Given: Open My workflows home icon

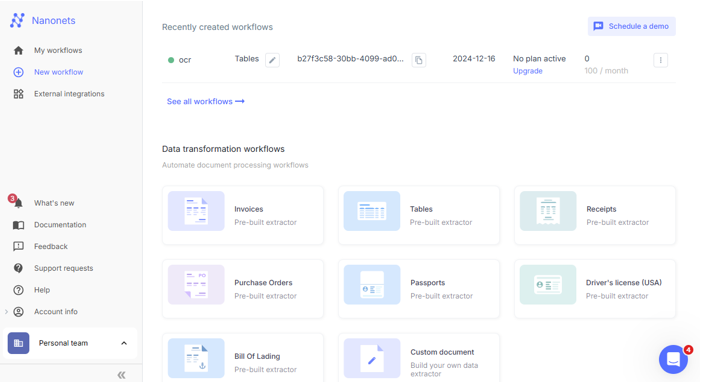Looking at the screenshot, I should coord(18,50).
